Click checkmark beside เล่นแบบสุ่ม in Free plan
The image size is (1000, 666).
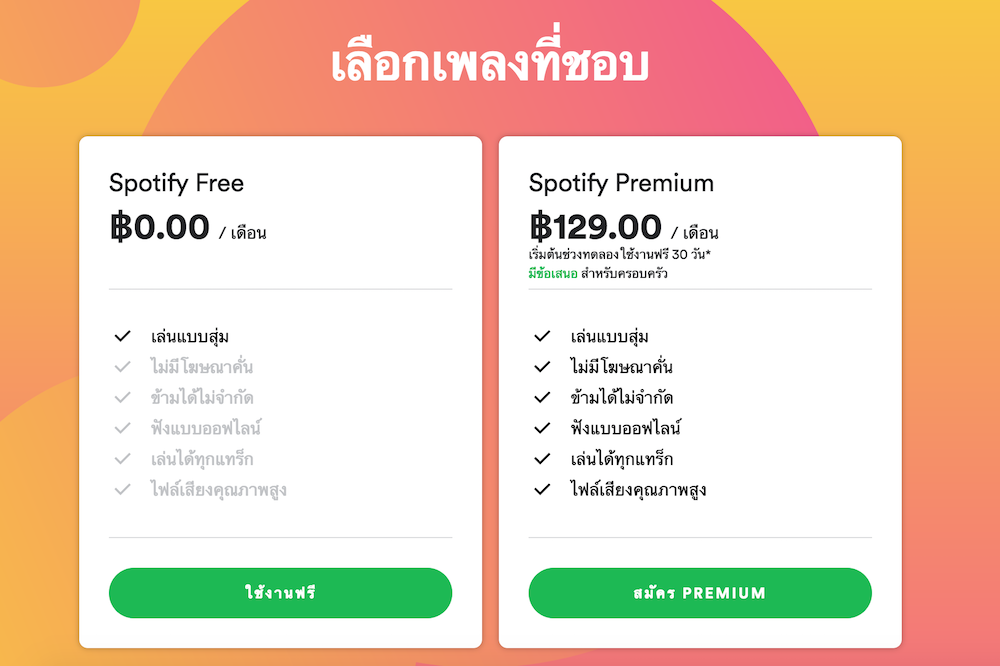pyautogui.click(x=123, y=336)
